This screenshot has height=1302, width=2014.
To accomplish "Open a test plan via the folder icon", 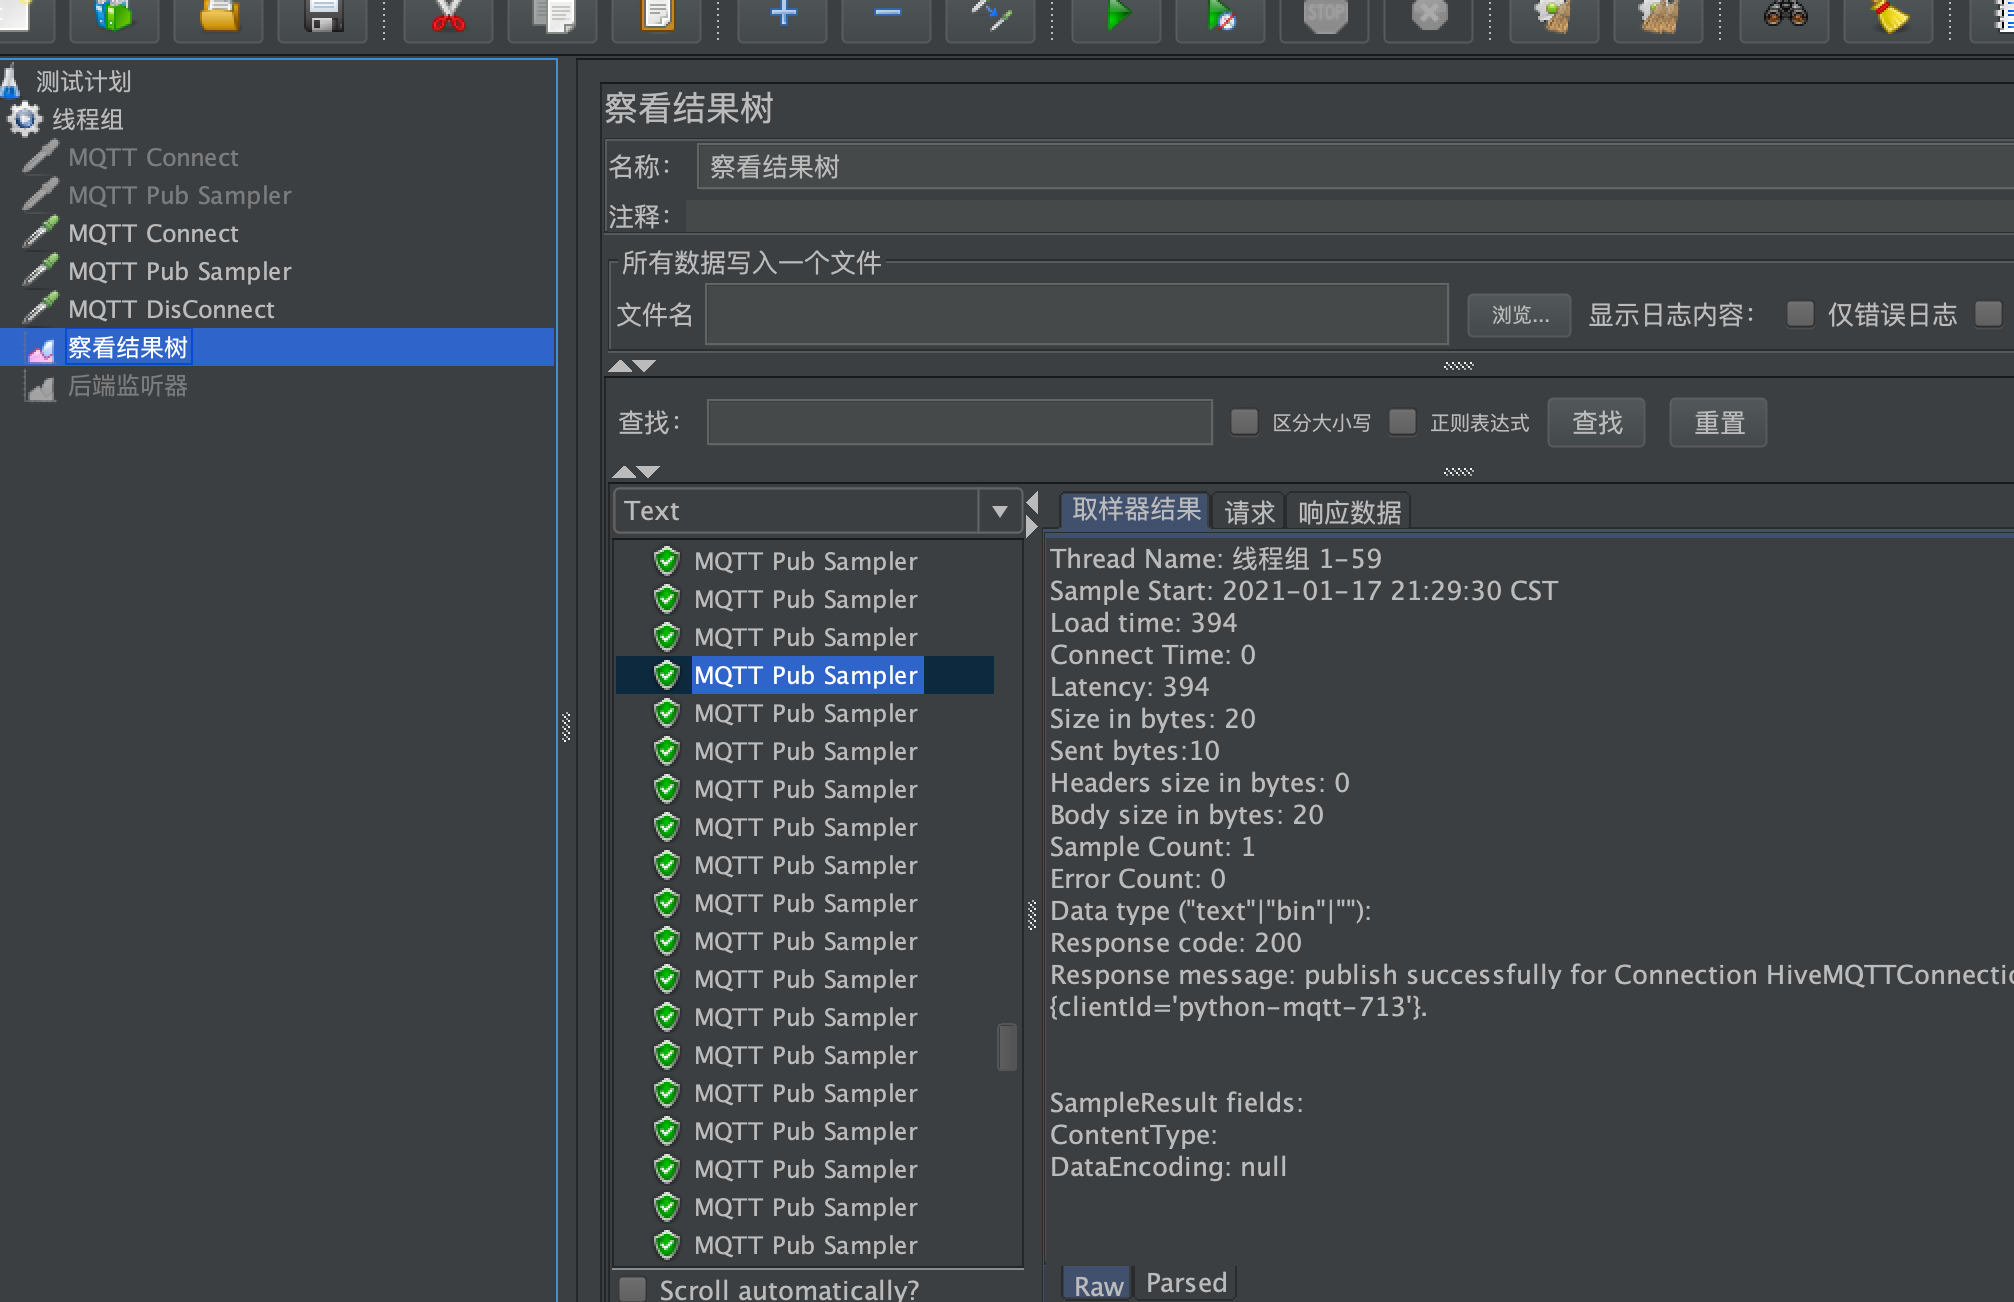I will (x=218, y=18).
